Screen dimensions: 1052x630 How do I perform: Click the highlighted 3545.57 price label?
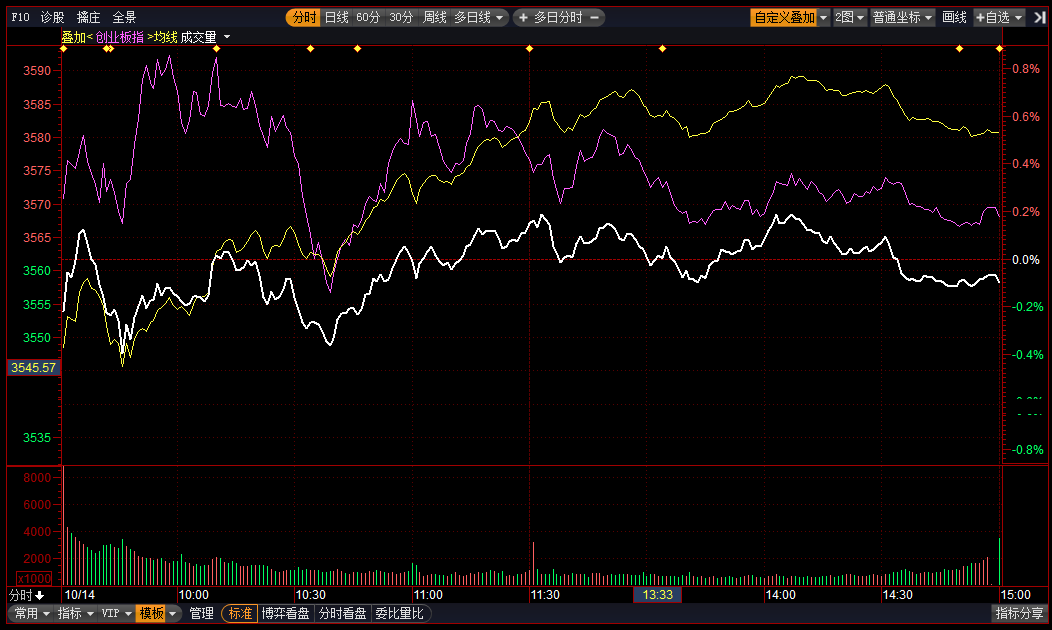pyautogui.click(x=34, y=368)
